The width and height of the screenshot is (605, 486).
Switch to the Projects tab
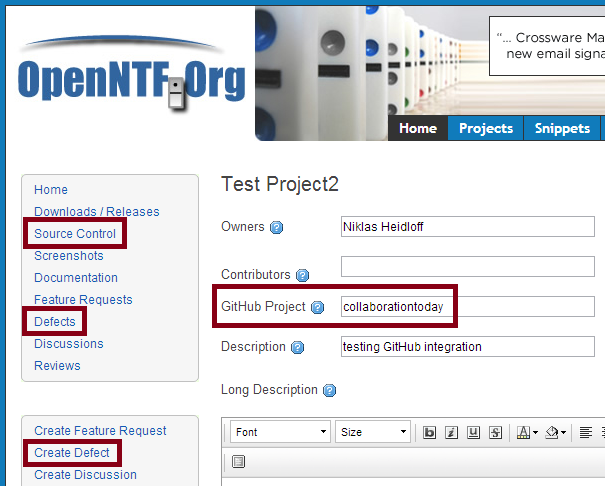[x=486, y=128]
